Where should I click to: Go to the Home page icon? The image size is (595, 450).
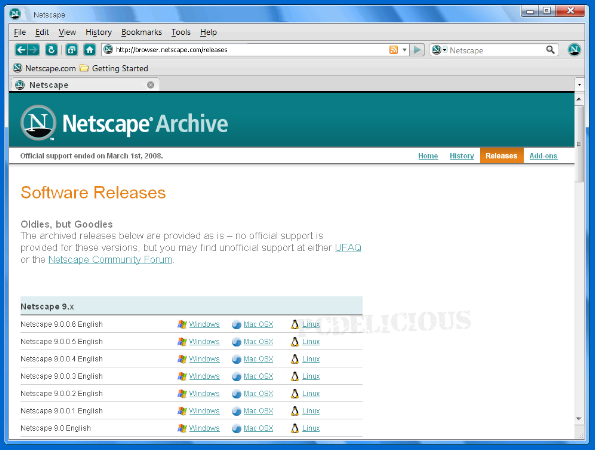[90, 50]
